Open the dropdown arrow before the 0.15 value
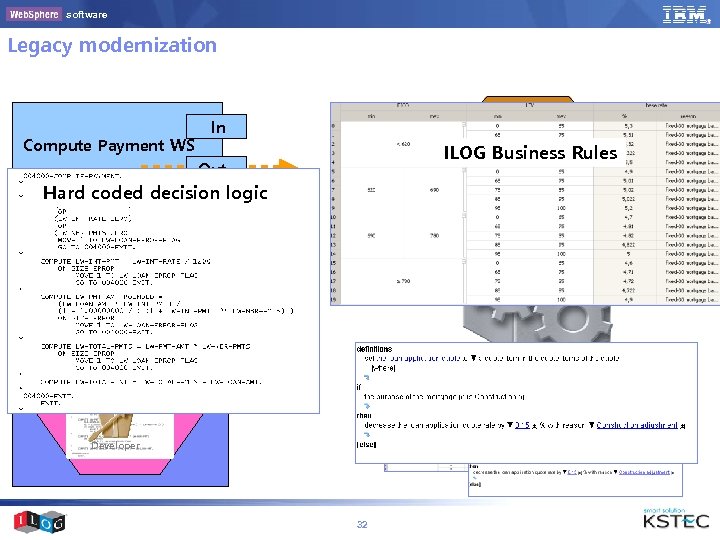The width and height of the screenshot is (720, 540). pos(510,425)
